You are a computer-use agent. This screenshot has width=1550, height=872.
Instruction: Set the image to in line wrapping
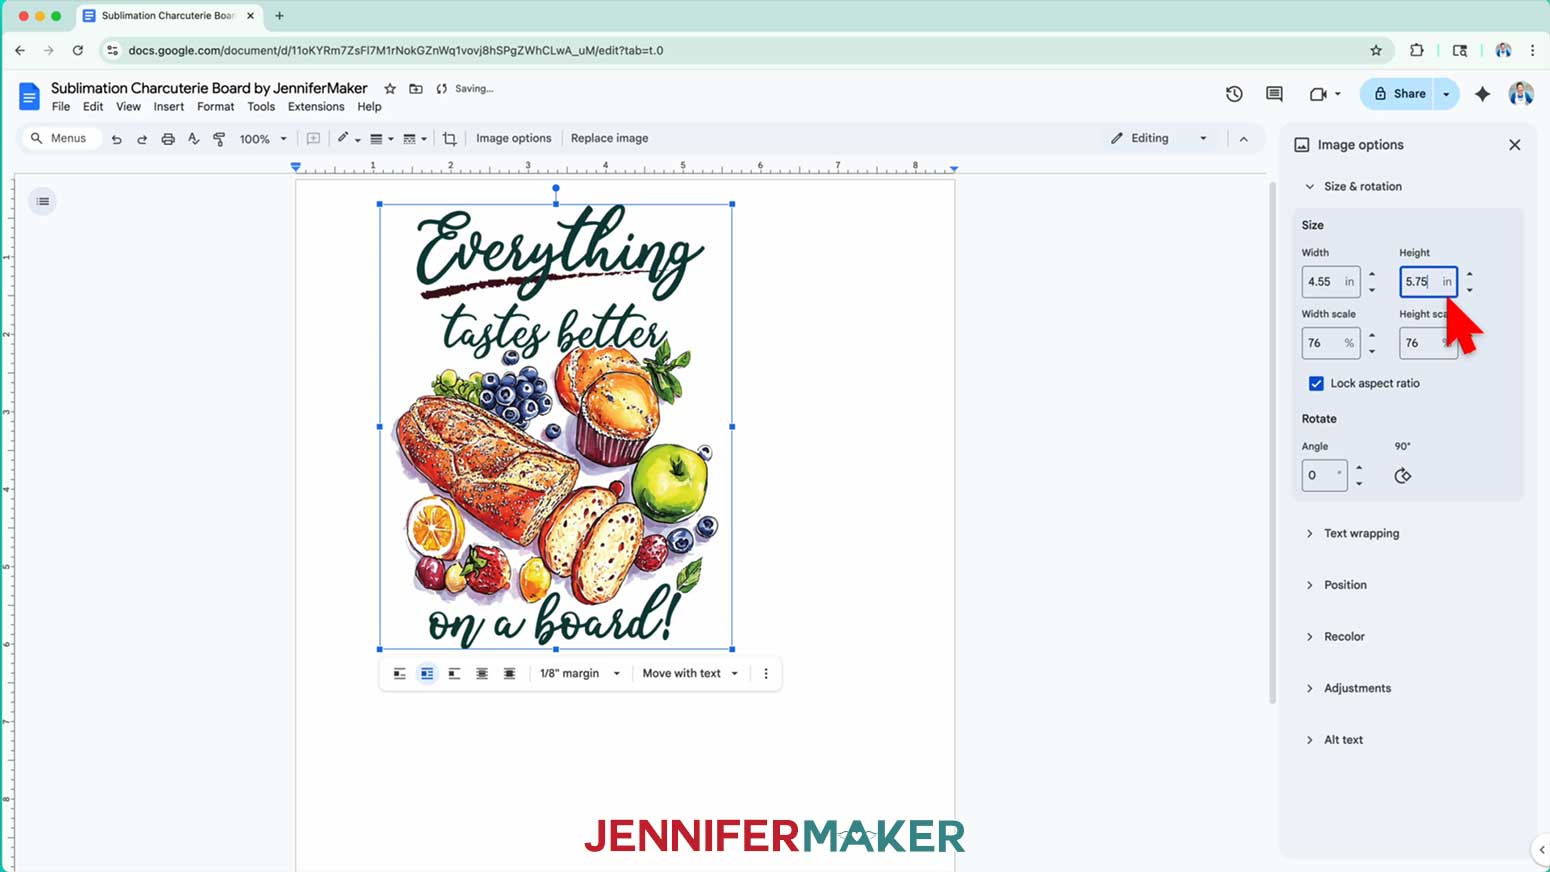pos(400,674)
